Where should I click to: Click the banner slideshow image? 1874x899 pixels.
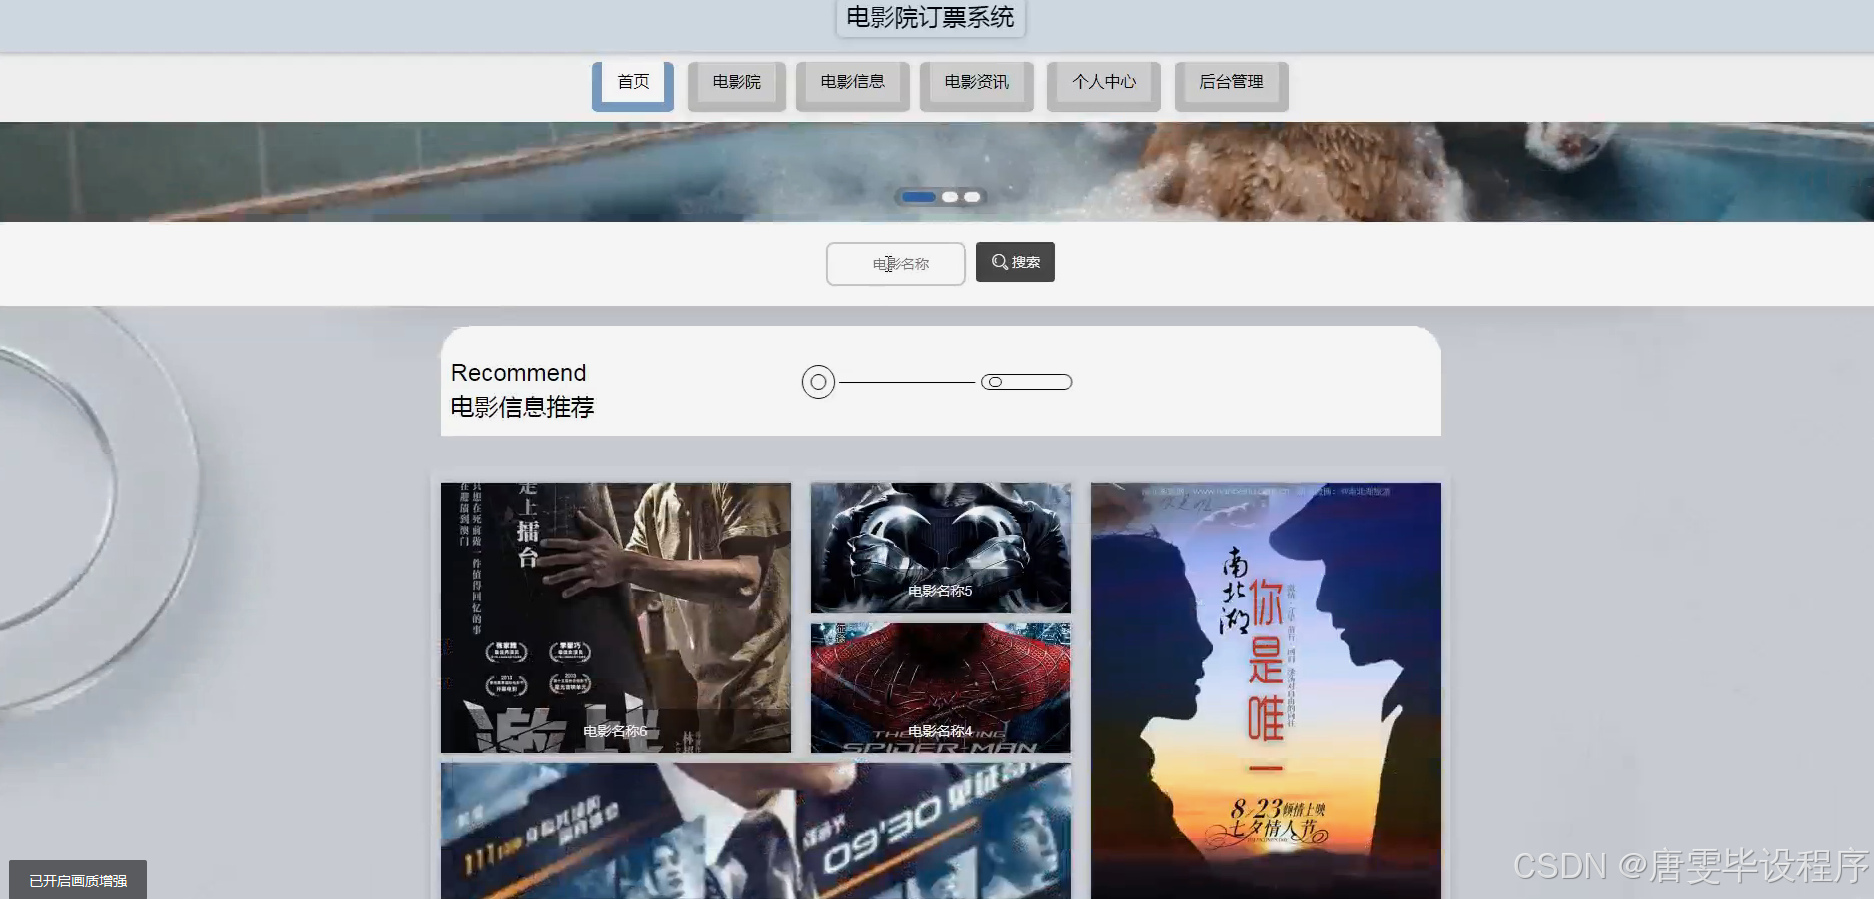coord(937,172)
